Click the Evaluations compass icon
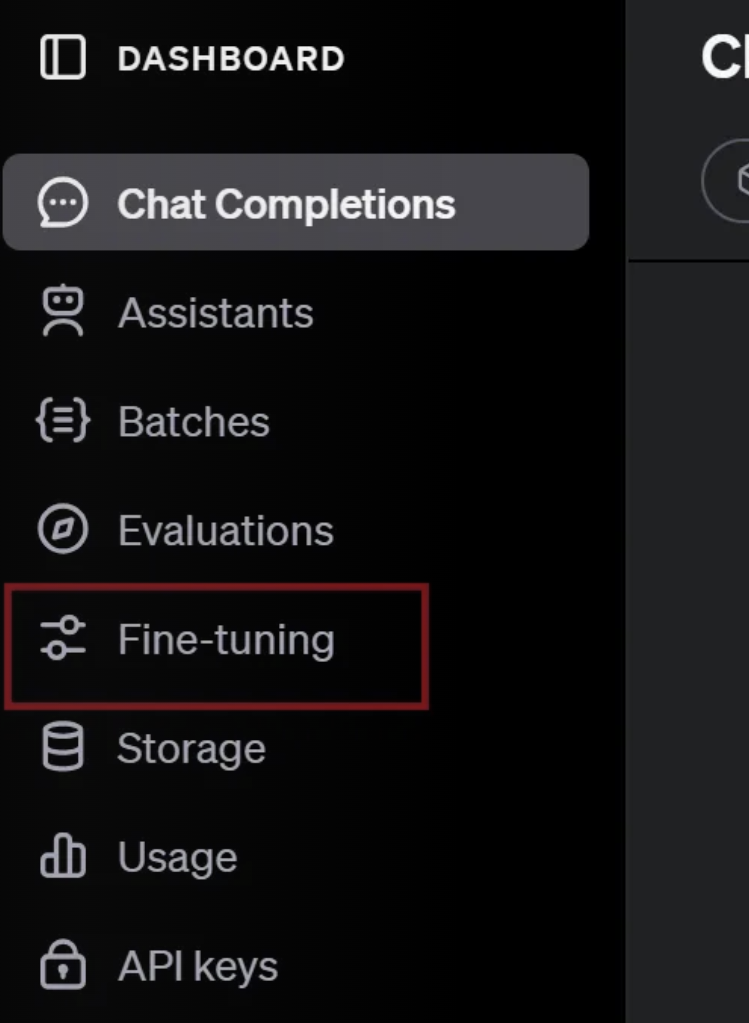Image resolution: width=749 pixels, height=1023 pixels. tap(63, 529)
